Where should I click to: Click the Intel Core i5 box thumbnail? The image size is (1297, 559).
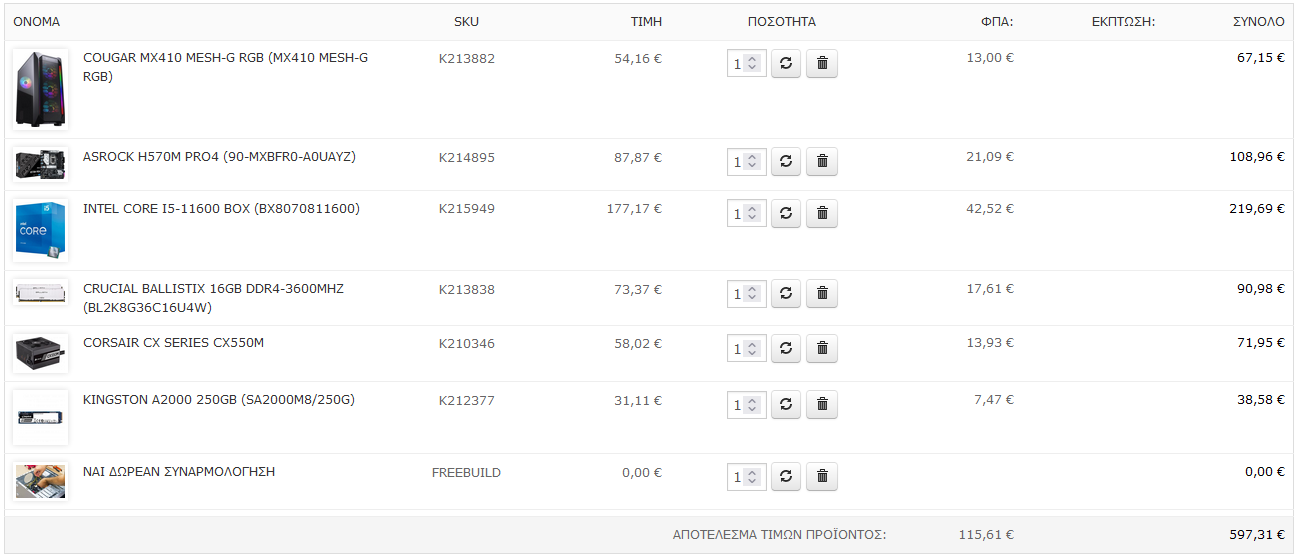pyautogui.click(x=41, y=231)
